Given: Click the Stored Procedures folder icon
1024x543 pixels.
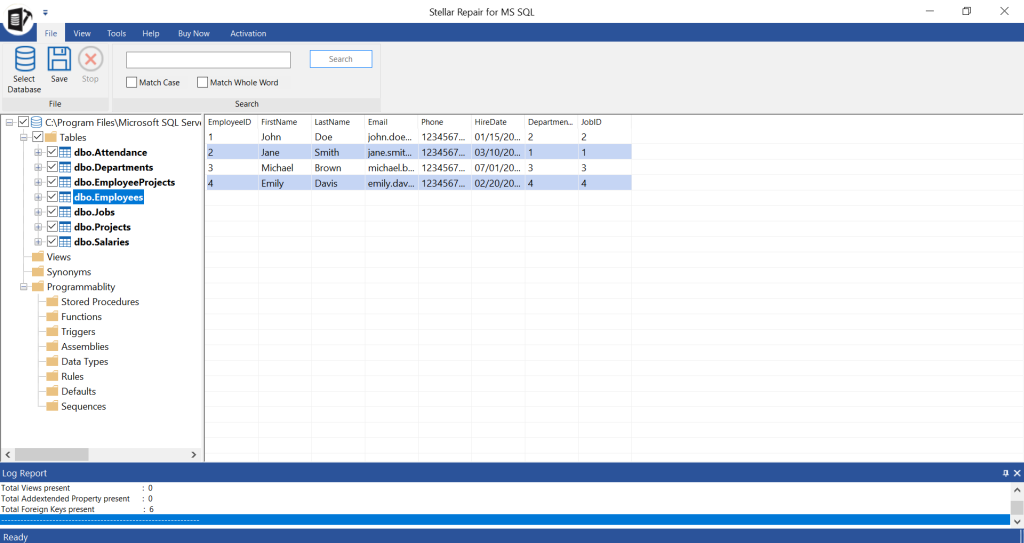Looking at the screenshot, I should tap(52, 302).
